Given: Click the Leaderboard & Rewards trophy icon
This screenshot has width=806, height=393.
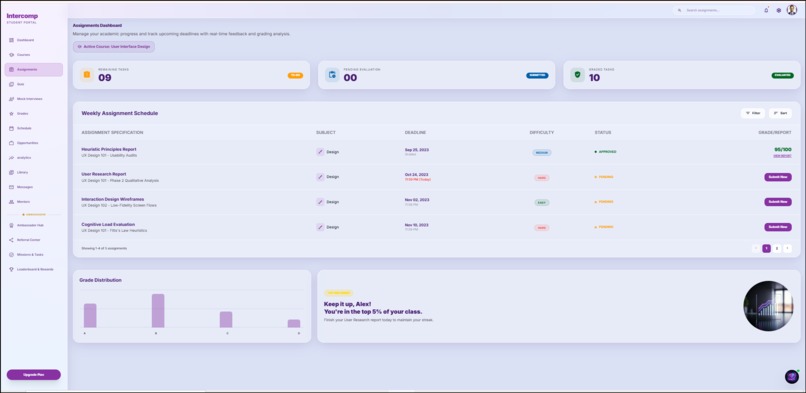Looking at the screenshot, I should tap(11, 269).
